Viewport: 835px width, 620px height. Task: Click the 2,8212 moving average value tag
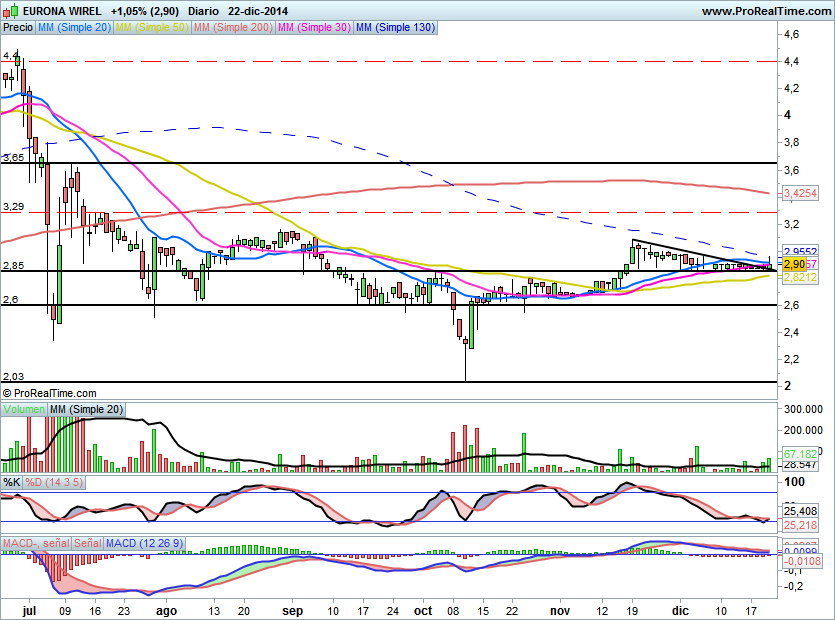800,277
